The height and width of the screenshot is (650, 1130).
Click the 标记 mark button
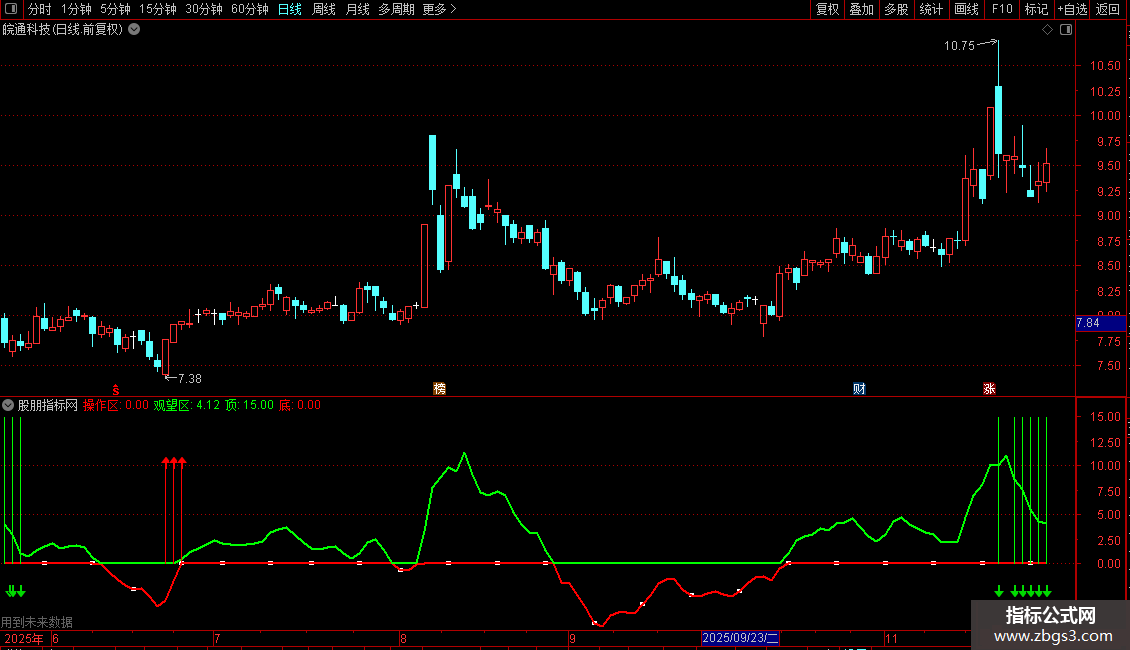pos(1036,9)
